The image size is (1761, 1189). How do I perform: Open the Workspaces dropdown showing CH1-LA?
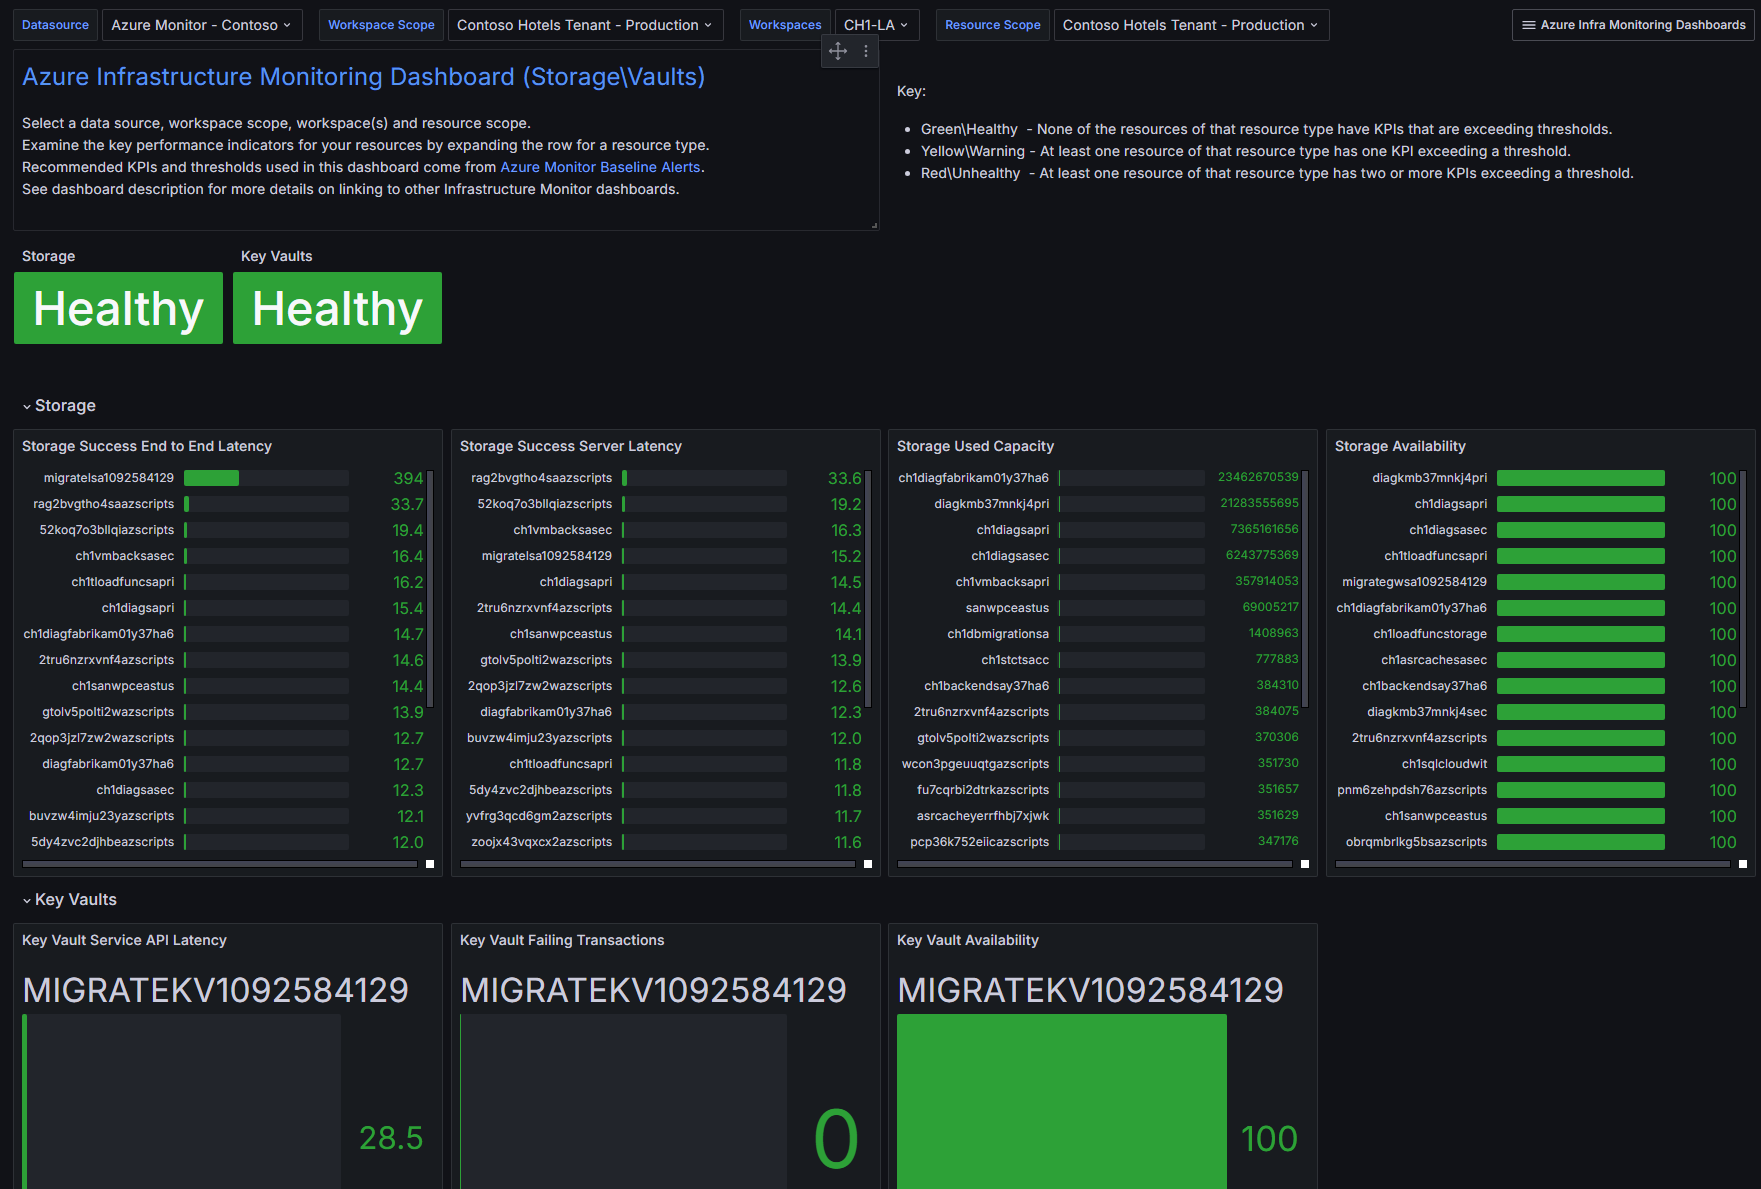[876, 25]
